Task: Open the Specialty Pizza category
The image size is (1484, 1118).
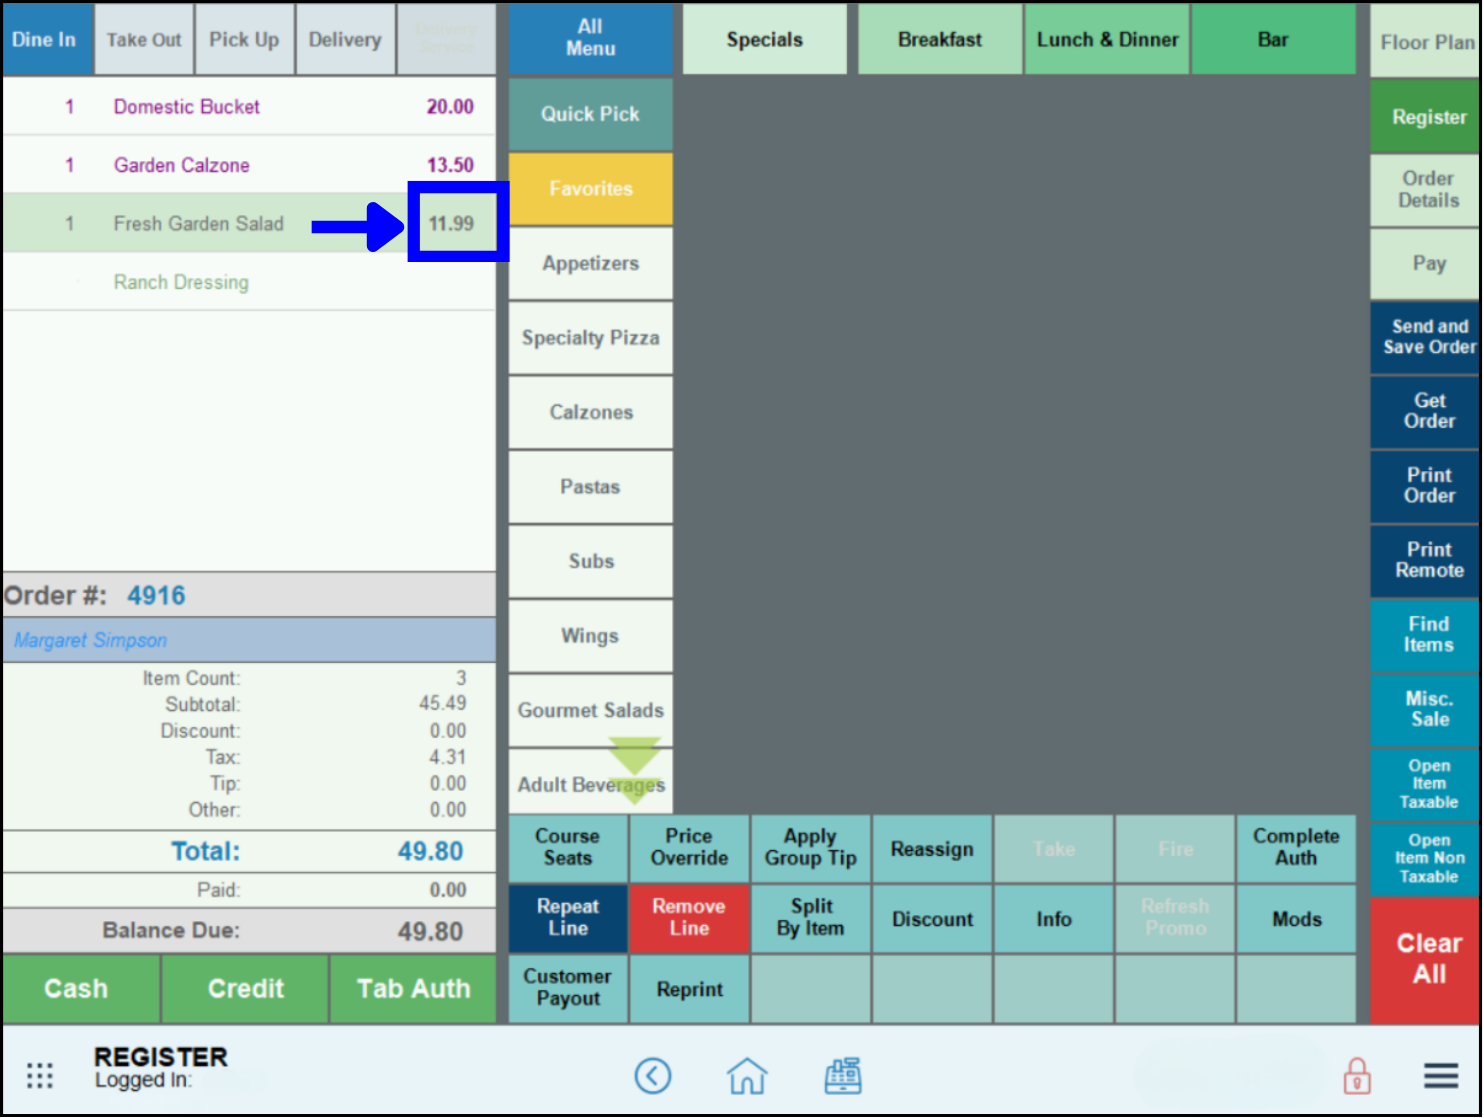Action: click(590, 338)
